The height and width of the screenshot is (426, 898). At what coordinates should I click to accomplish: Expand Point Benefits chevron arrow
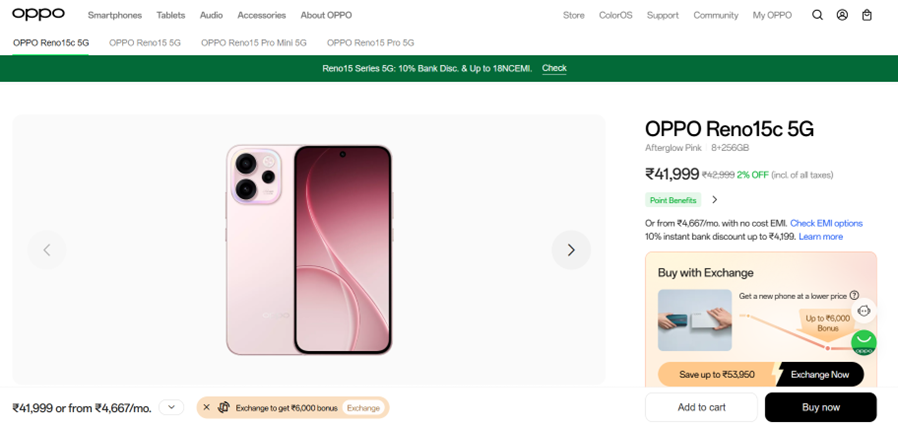tap(714, 200)
